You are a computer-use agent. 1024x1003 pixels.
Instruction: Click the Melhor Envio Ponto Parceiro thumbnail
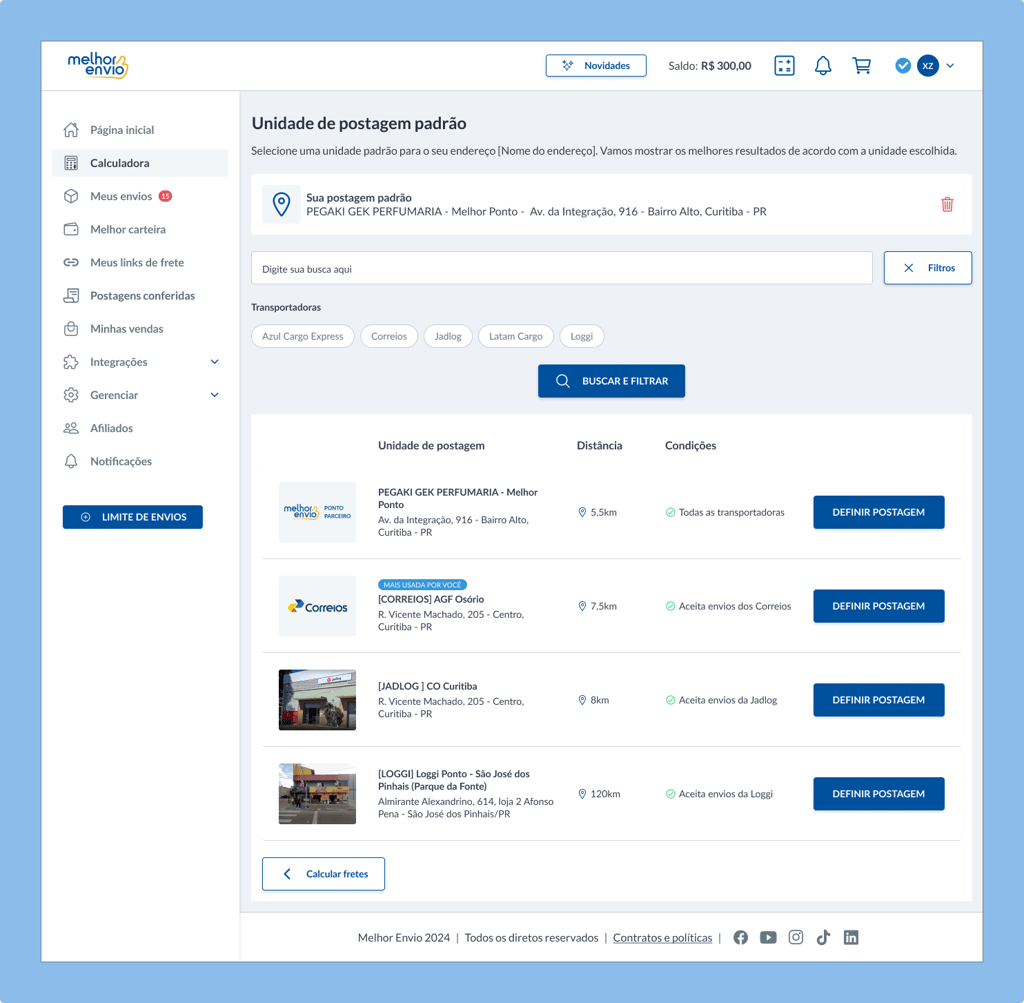click(x=317, y=512)
